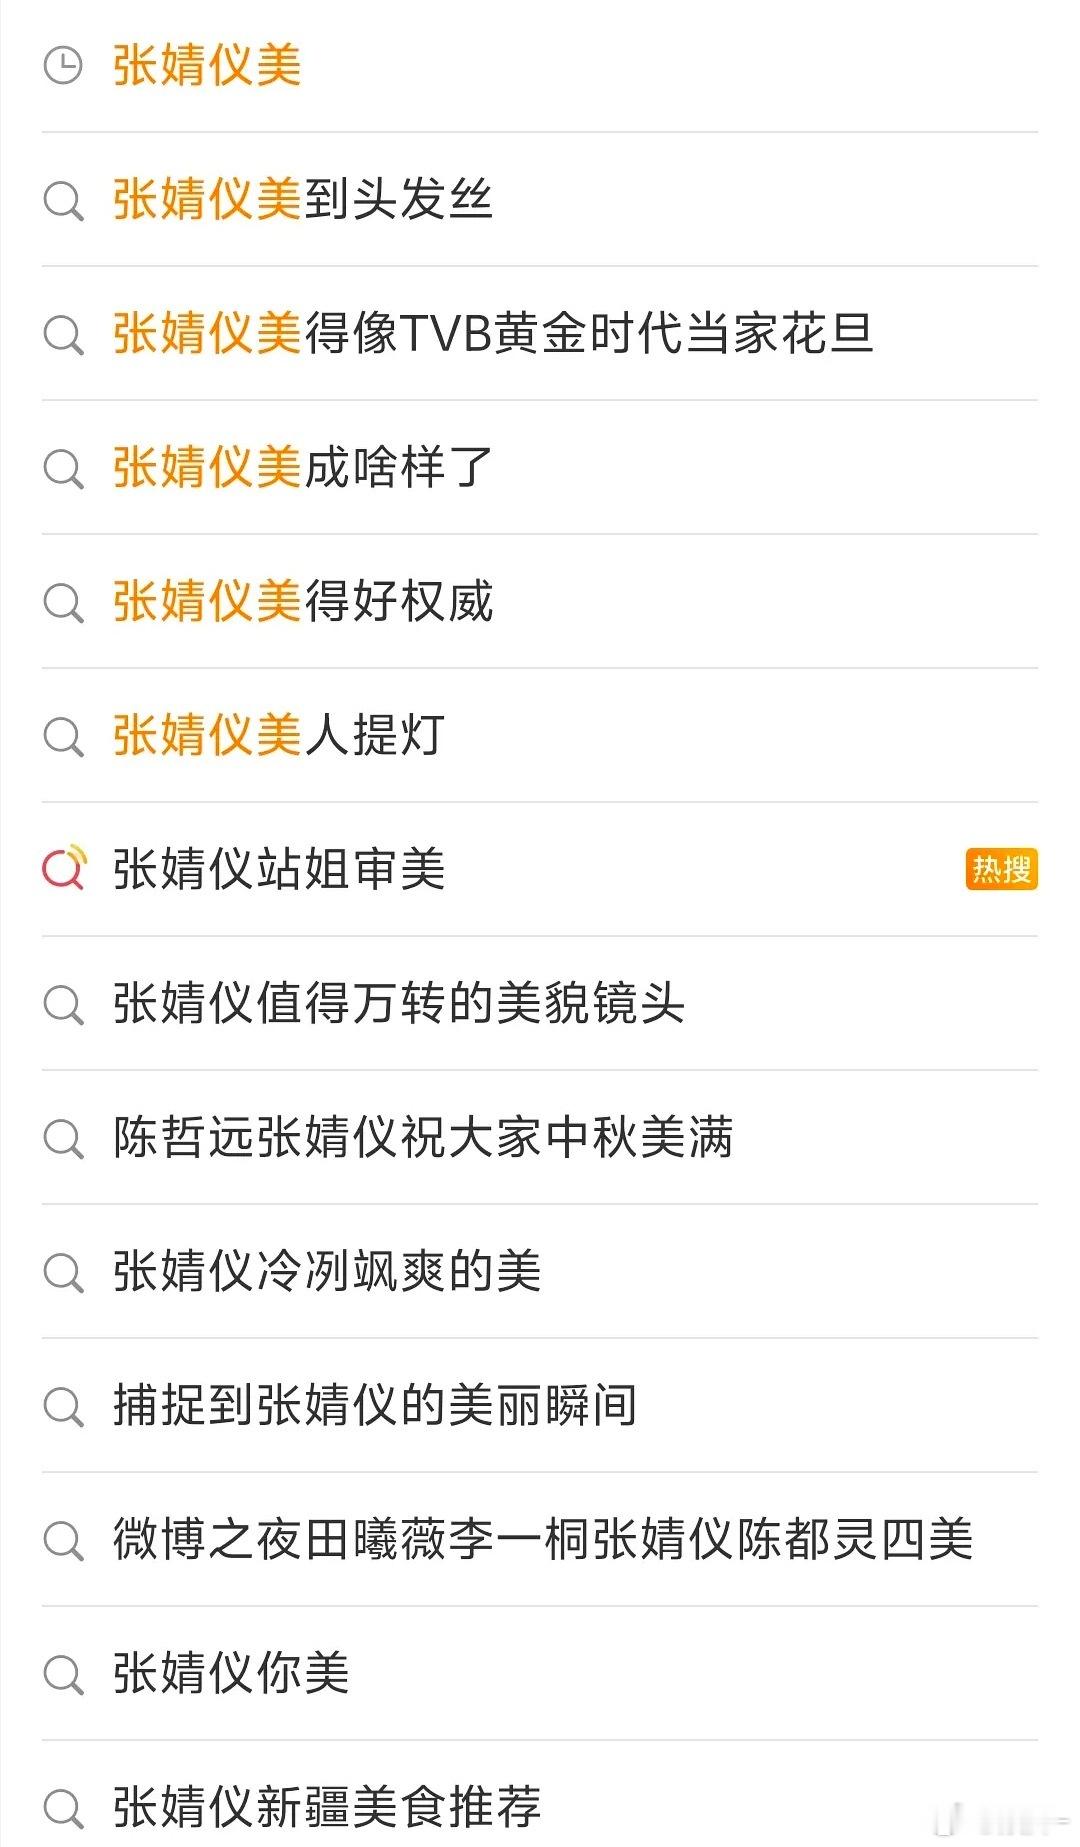Choose suggestion 张婧仪美得好权威
1080x1847 pixels.
pyautogui.click(x=540, y=601)
